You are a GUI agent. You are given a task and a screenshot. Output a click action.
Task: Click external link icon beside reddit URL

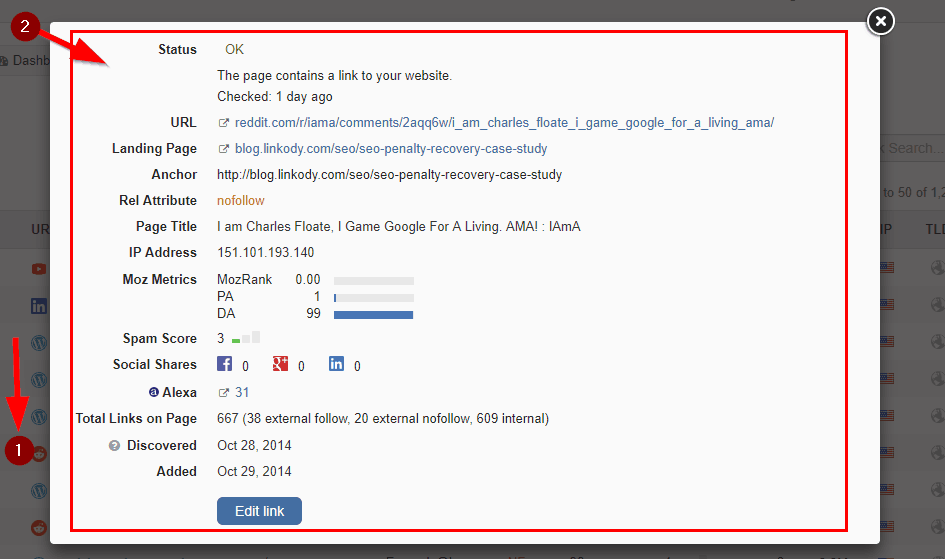[224, 123]
